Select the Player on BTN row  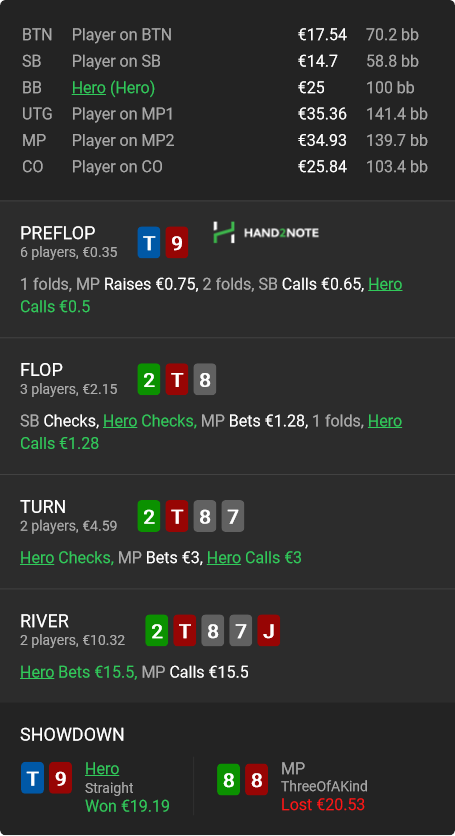tap(225, 35)
